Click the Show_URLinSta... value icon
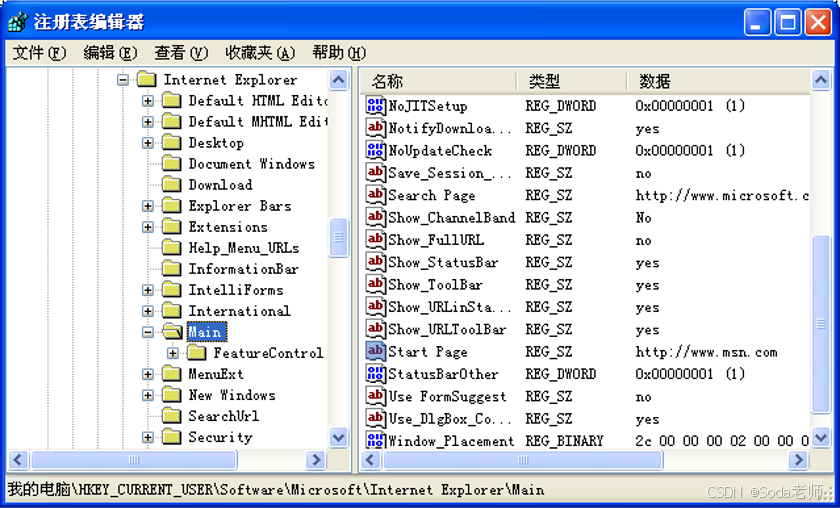Image resolution: width=840 pixels, height=508 pixels. tap(375, 307)
